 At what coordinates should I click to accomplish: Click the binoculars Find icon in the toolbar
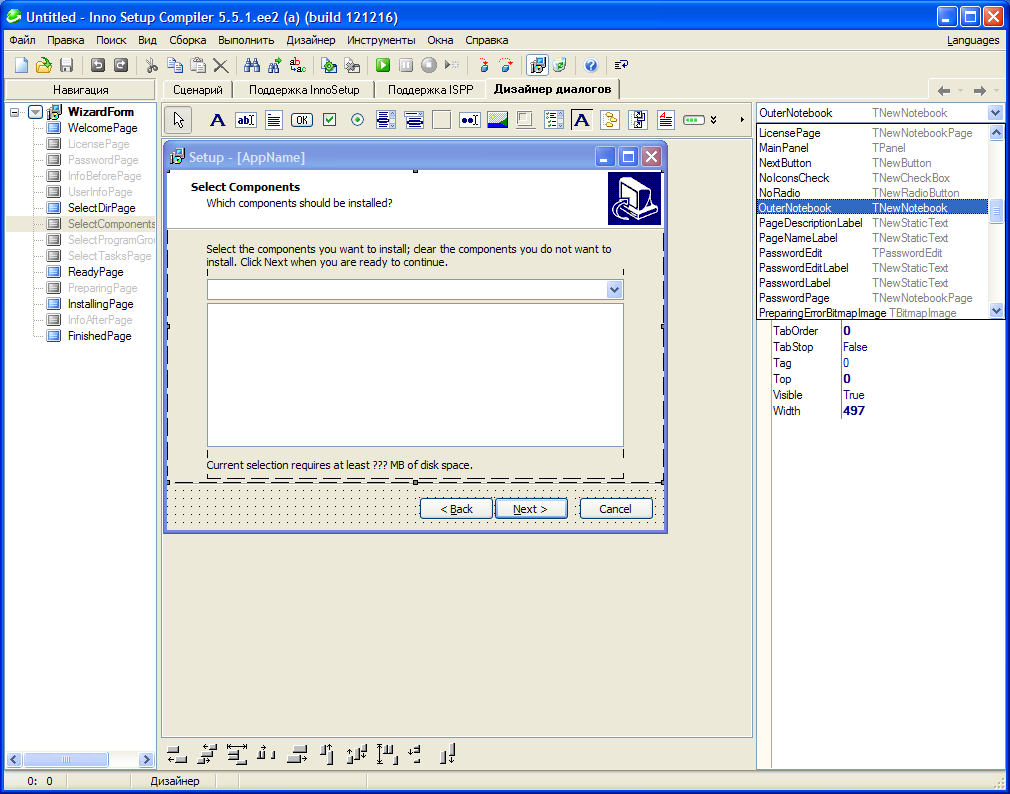252,65
